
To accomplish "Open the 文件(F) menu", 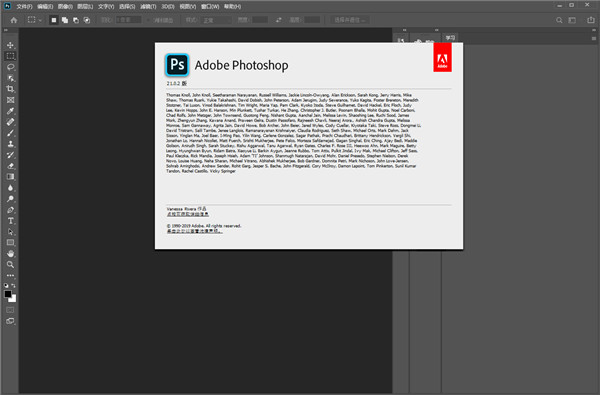I will [x=24, y=7].
